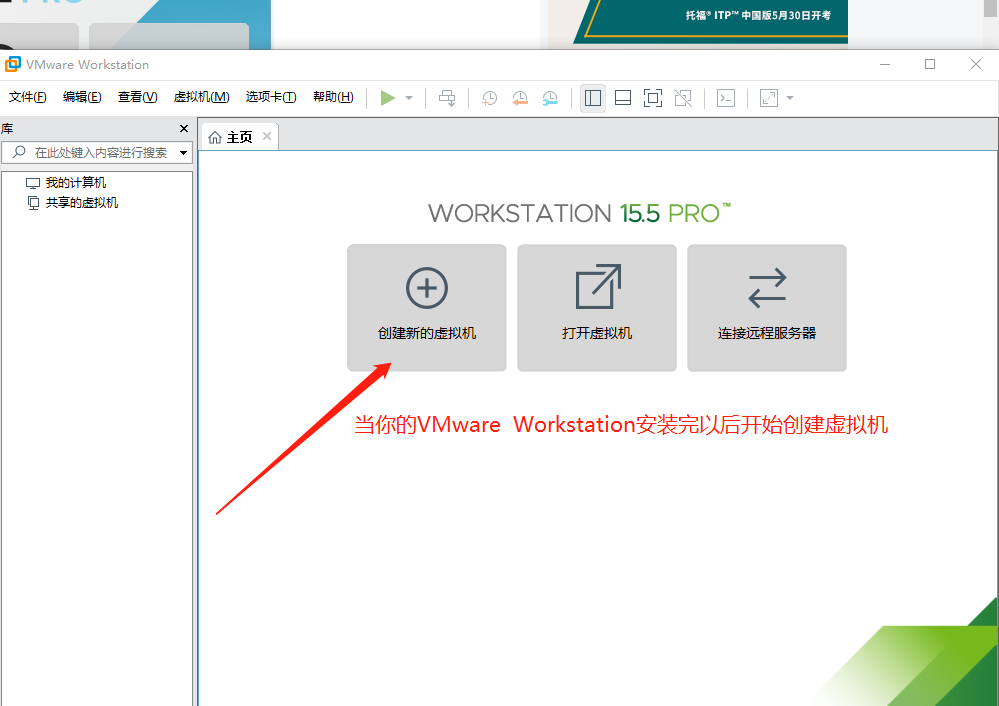
Task: Click the Console View terminal icon
Action: (x=726, y=98)
